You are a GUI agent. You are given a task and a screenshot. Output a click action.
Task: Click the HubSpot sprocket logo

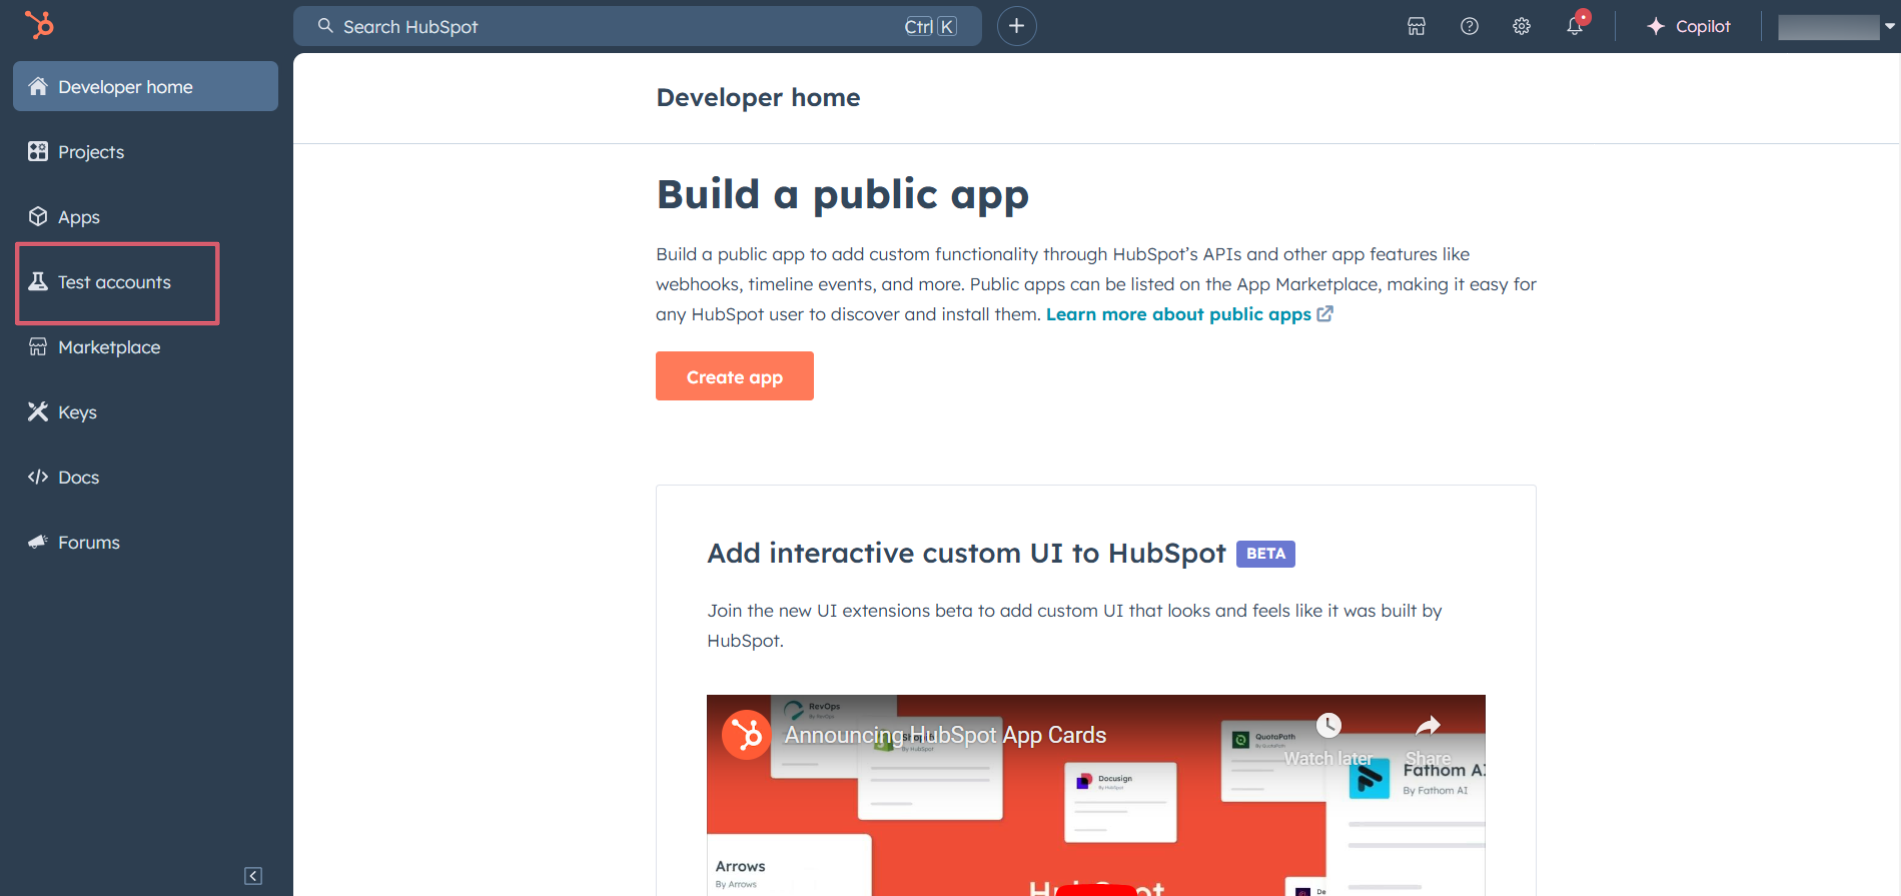tap(39, 24)
